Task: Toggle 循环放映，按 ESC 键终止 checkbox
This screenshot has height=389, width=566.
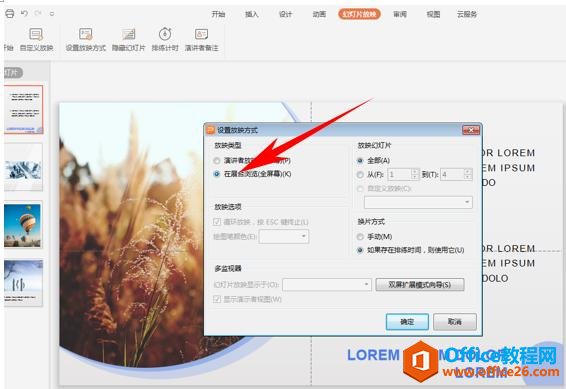Action: pyautogui.click(x=217, y=222)
